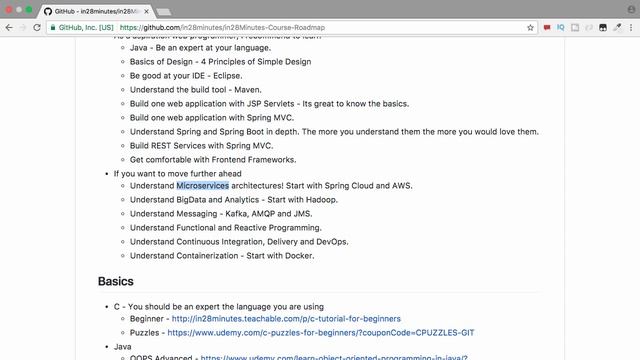Go back using the browser back arrow
This screenshot has width=640, height=360.
(x=9, y=27)
